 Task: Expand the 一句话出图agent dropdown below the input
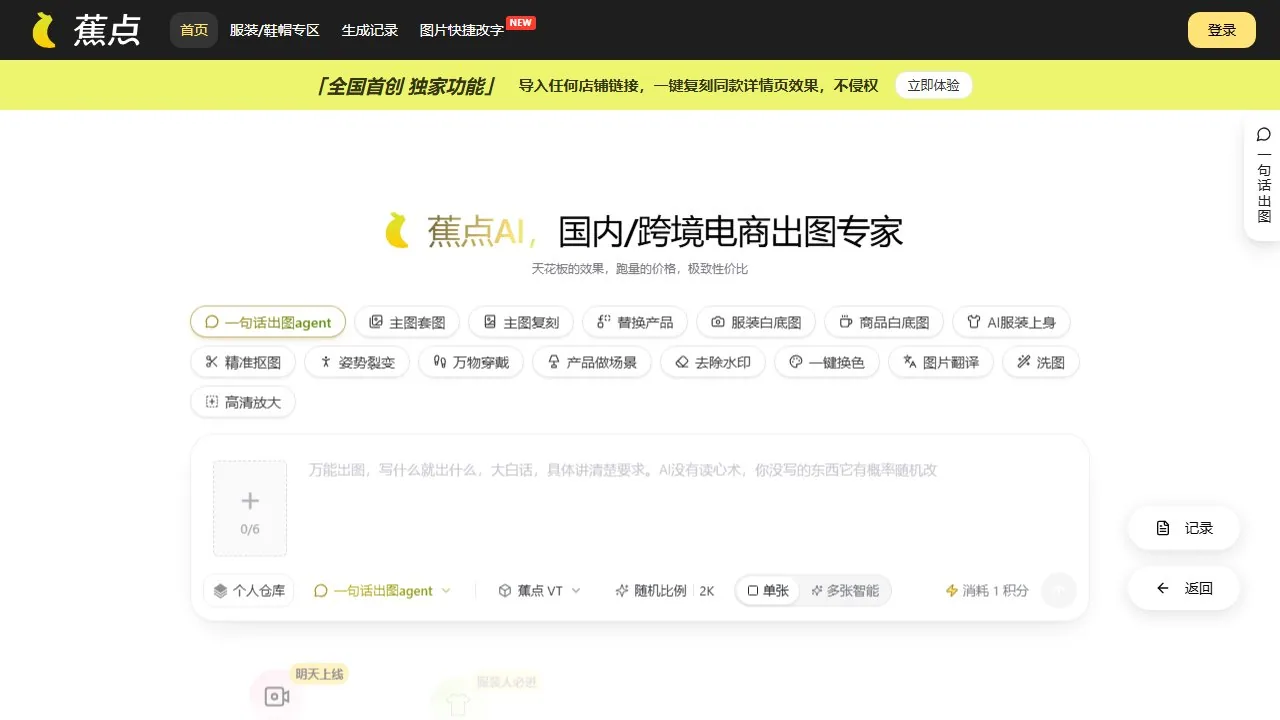382,591
